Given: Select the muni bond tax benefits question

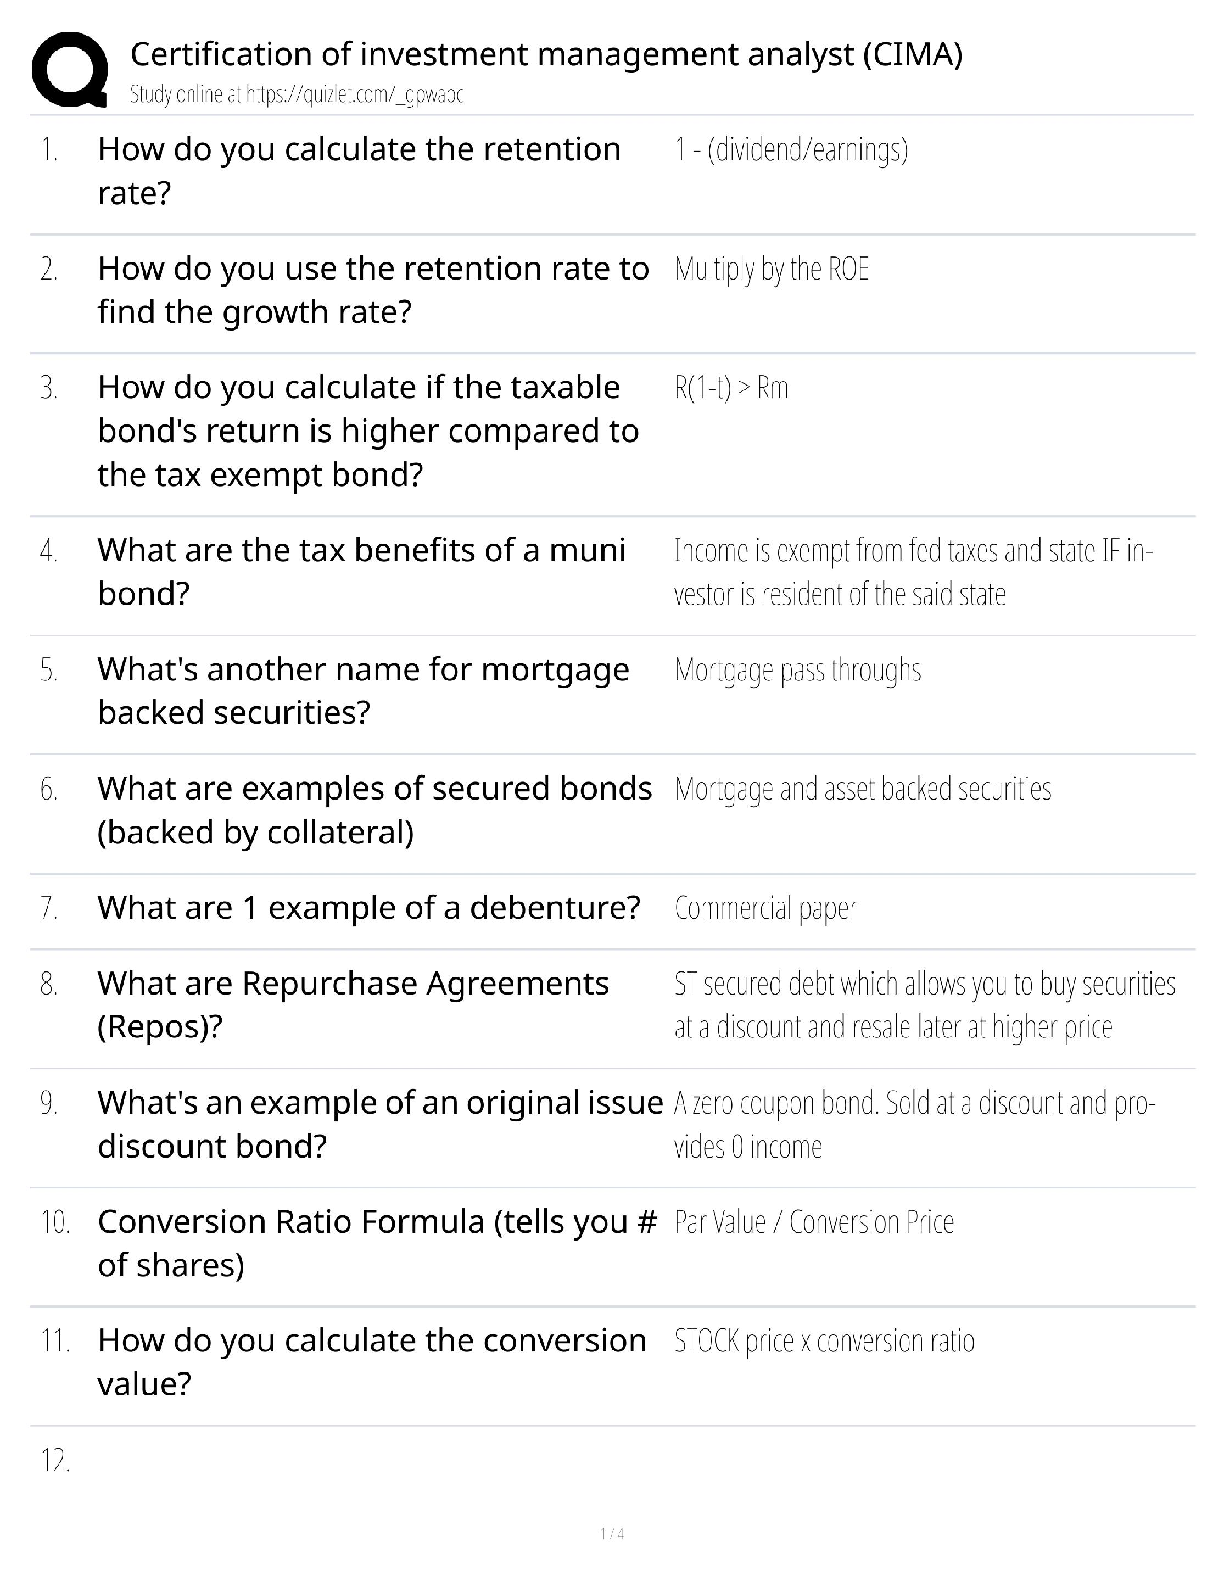Looking at the screenshot, I should pyautogui.click(x=361, y=572).
